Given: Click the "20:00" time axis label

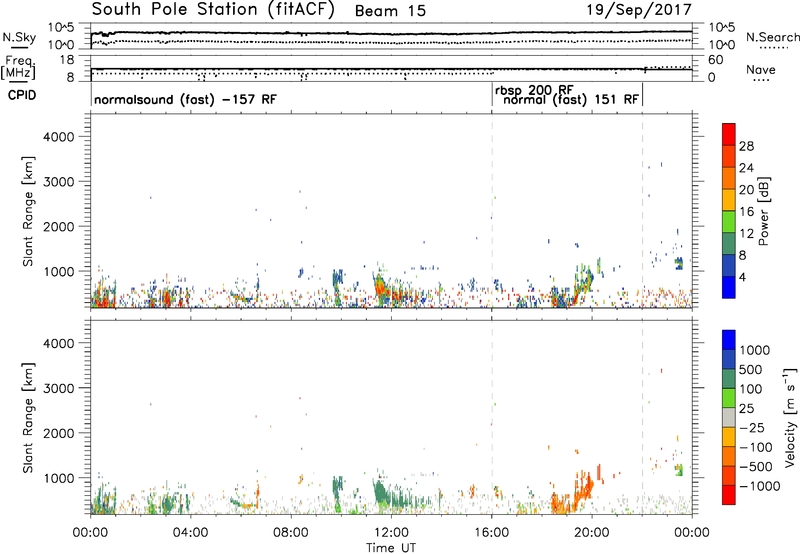Looking at the screenshot, I should 592,533.
